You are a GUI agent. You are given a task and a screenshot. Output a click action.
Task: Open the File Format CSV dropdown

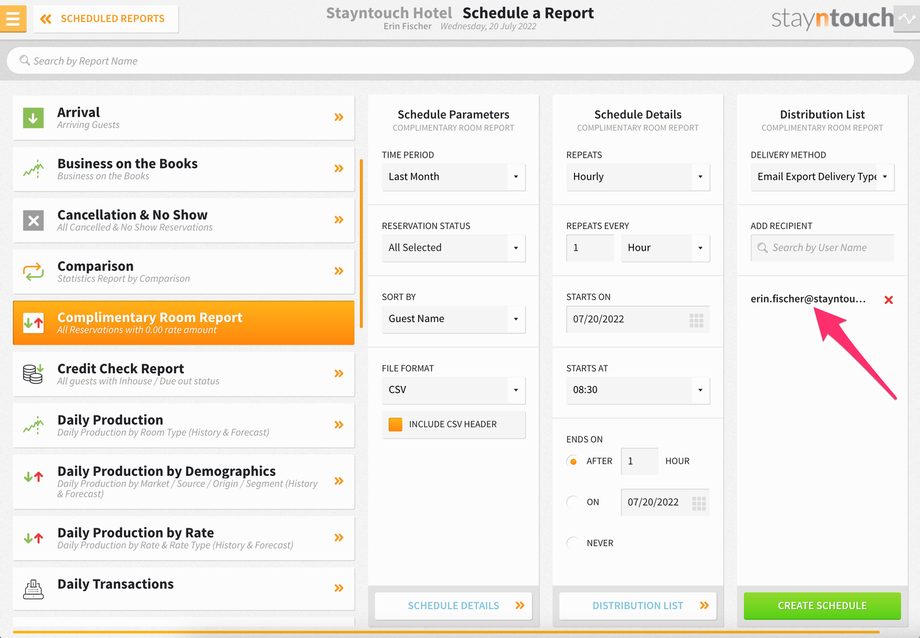point(454,390)
